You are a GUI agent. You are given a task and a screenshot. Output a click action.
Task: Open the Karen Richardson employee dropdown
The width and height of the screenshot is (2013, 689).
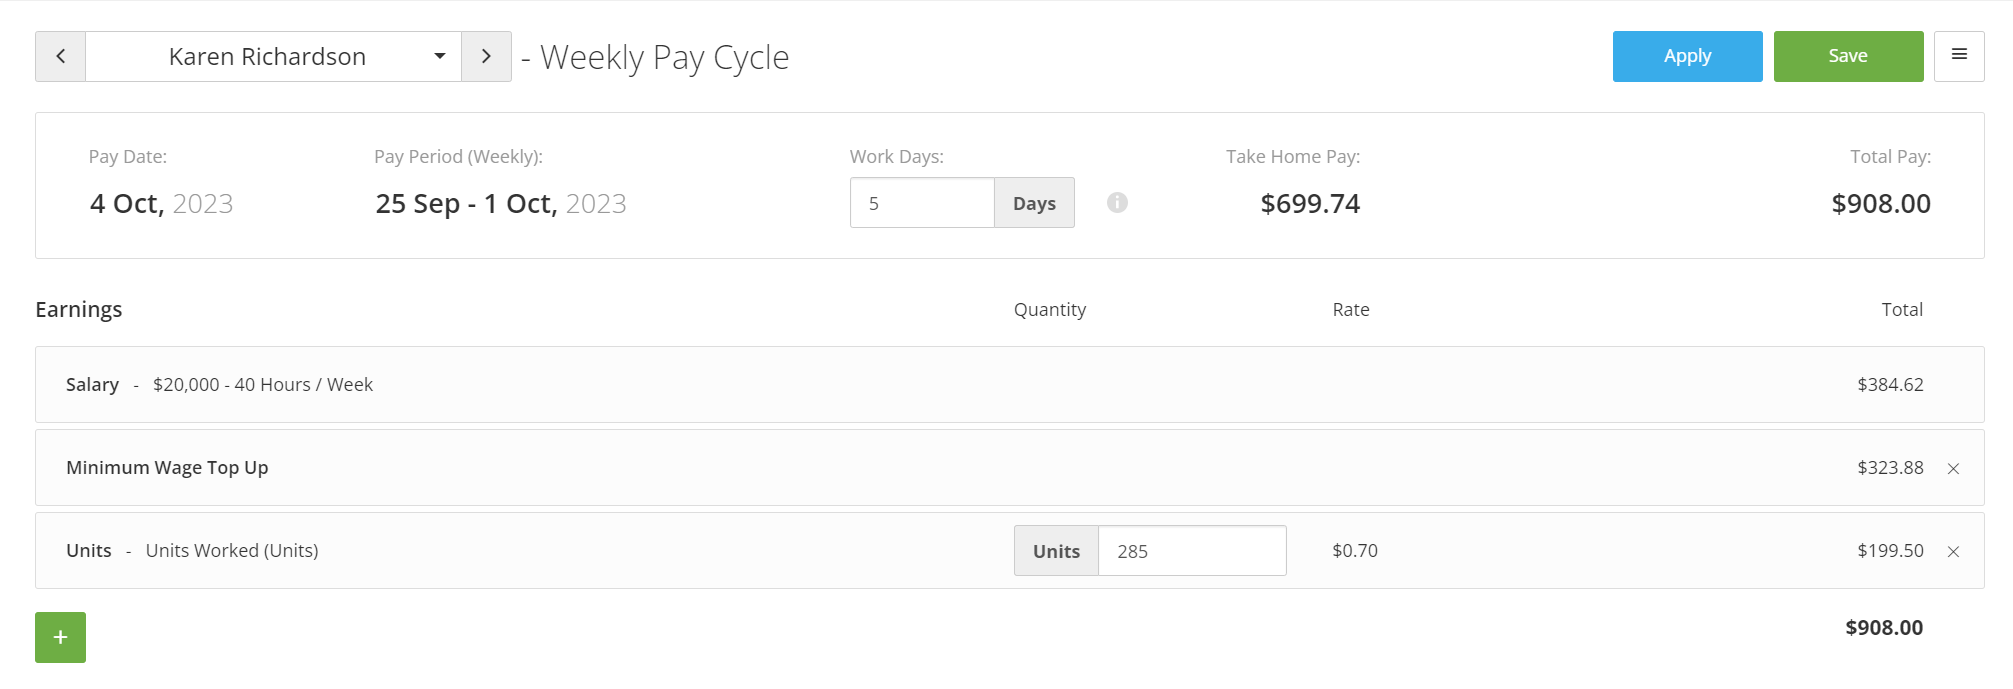[273, 56]
